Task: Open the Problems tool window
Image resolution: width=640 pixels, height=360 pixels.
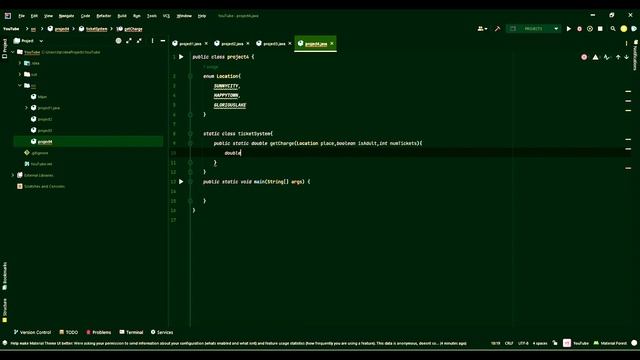Action: [x=98, y=332]
